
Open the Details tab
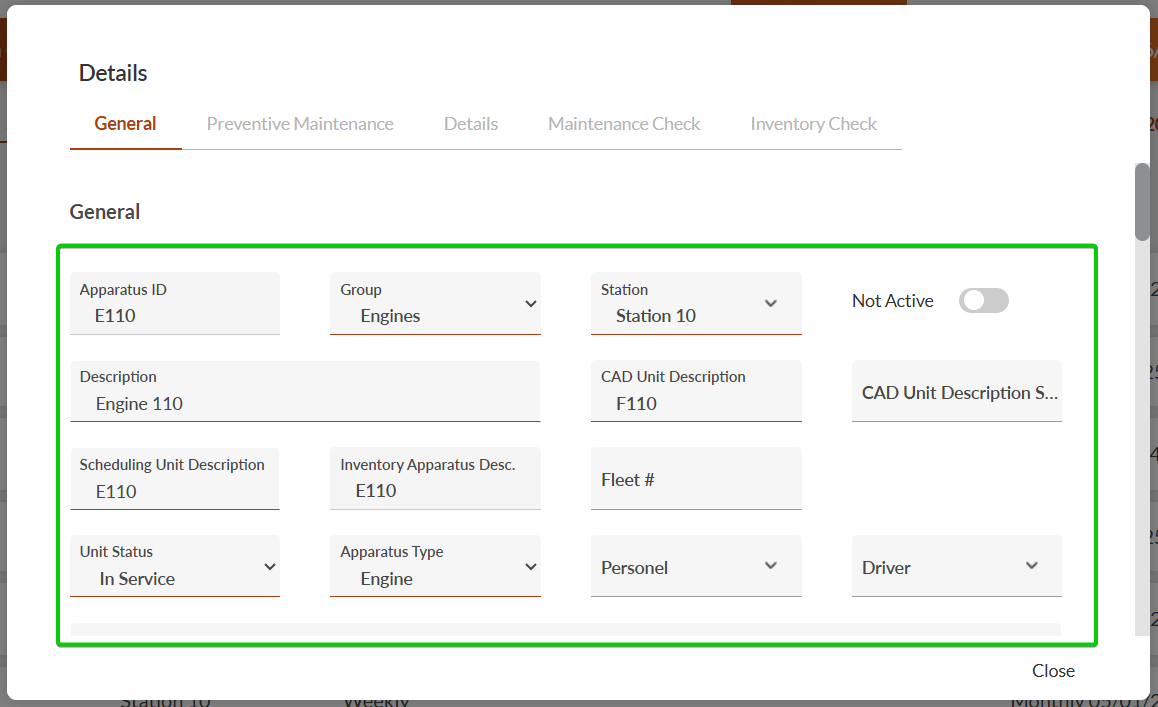(x=471, y=124)
